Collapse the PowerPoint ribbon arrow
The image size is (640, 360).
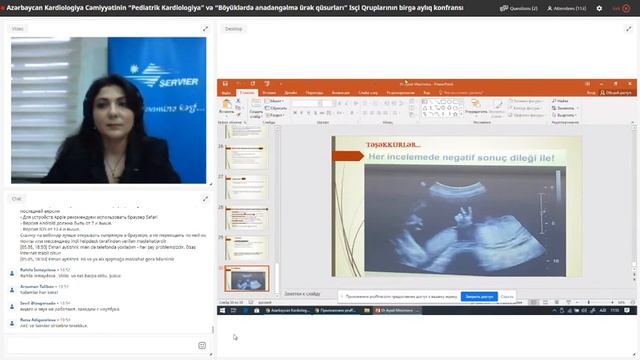(633, 122)
